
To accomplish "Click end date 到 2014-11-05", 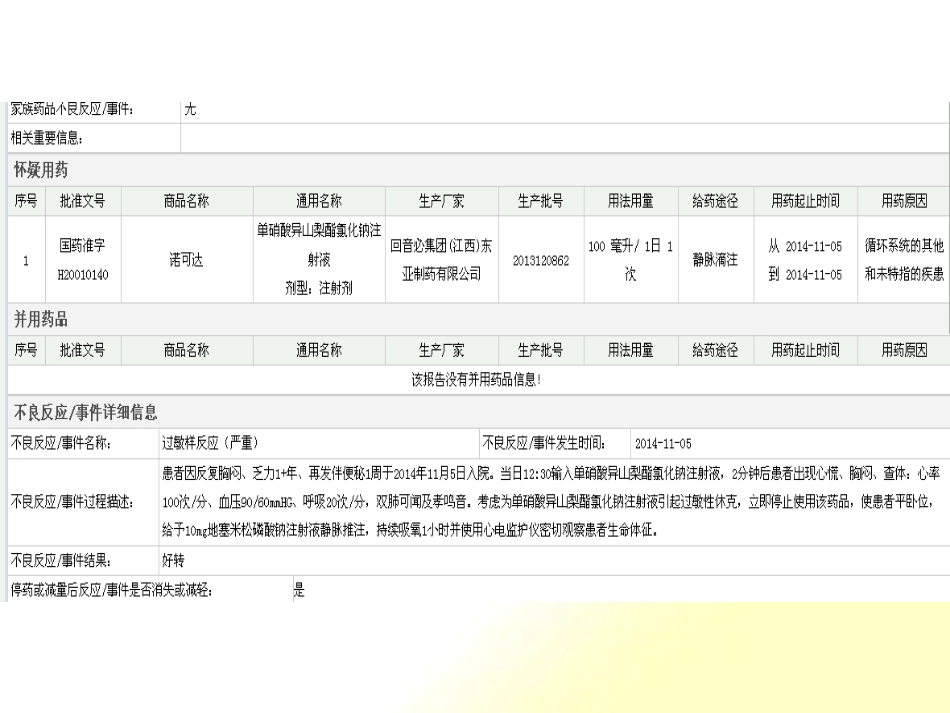I will pyautogui.click(x=805, y=275).
